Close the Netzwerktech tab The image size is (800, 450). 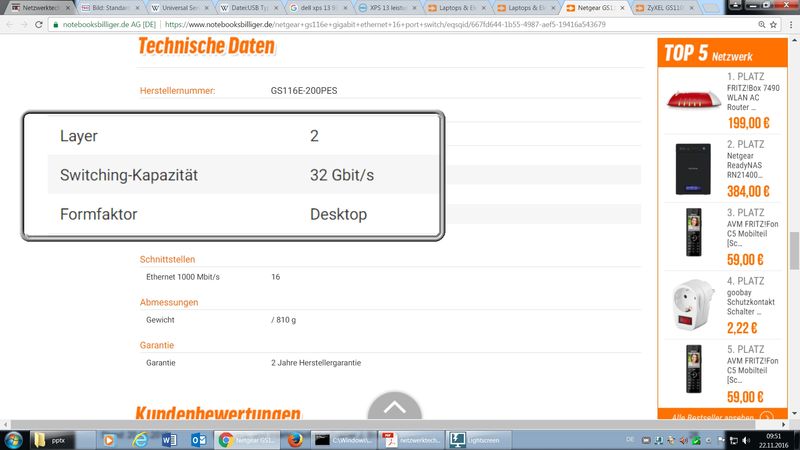(x=67, y=8)
